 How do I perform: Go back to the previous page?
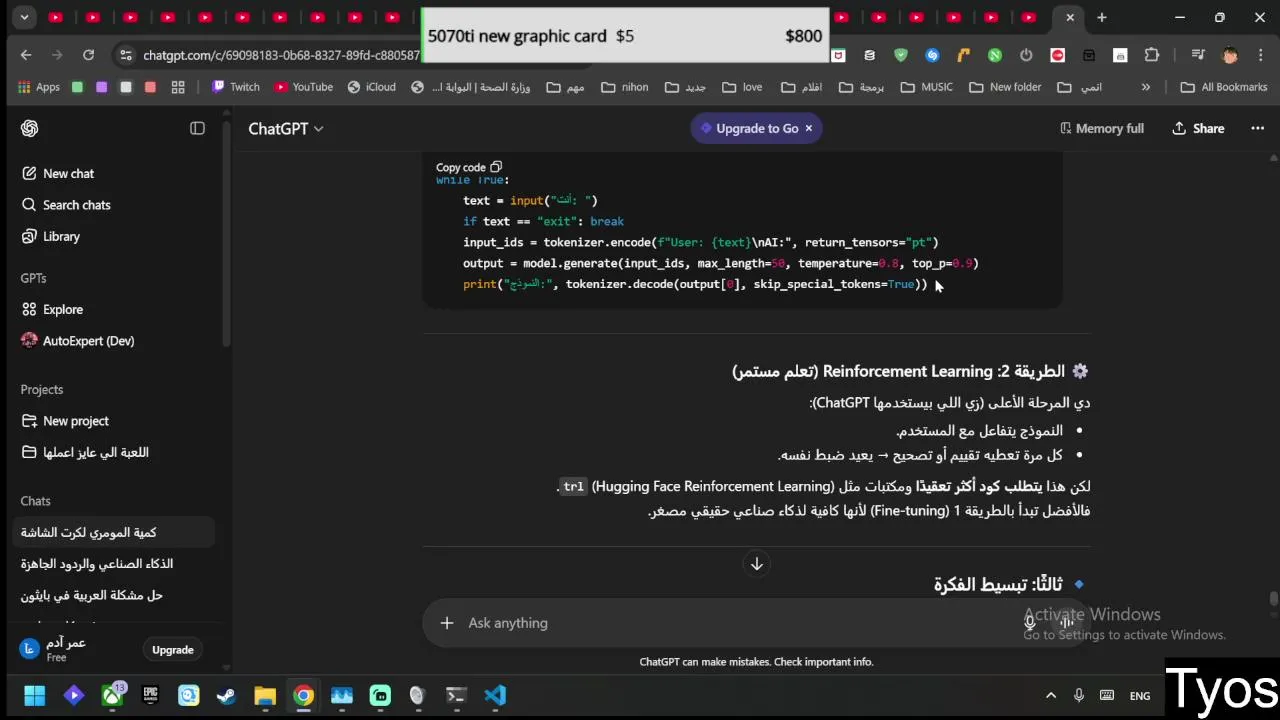pos(26,55)
